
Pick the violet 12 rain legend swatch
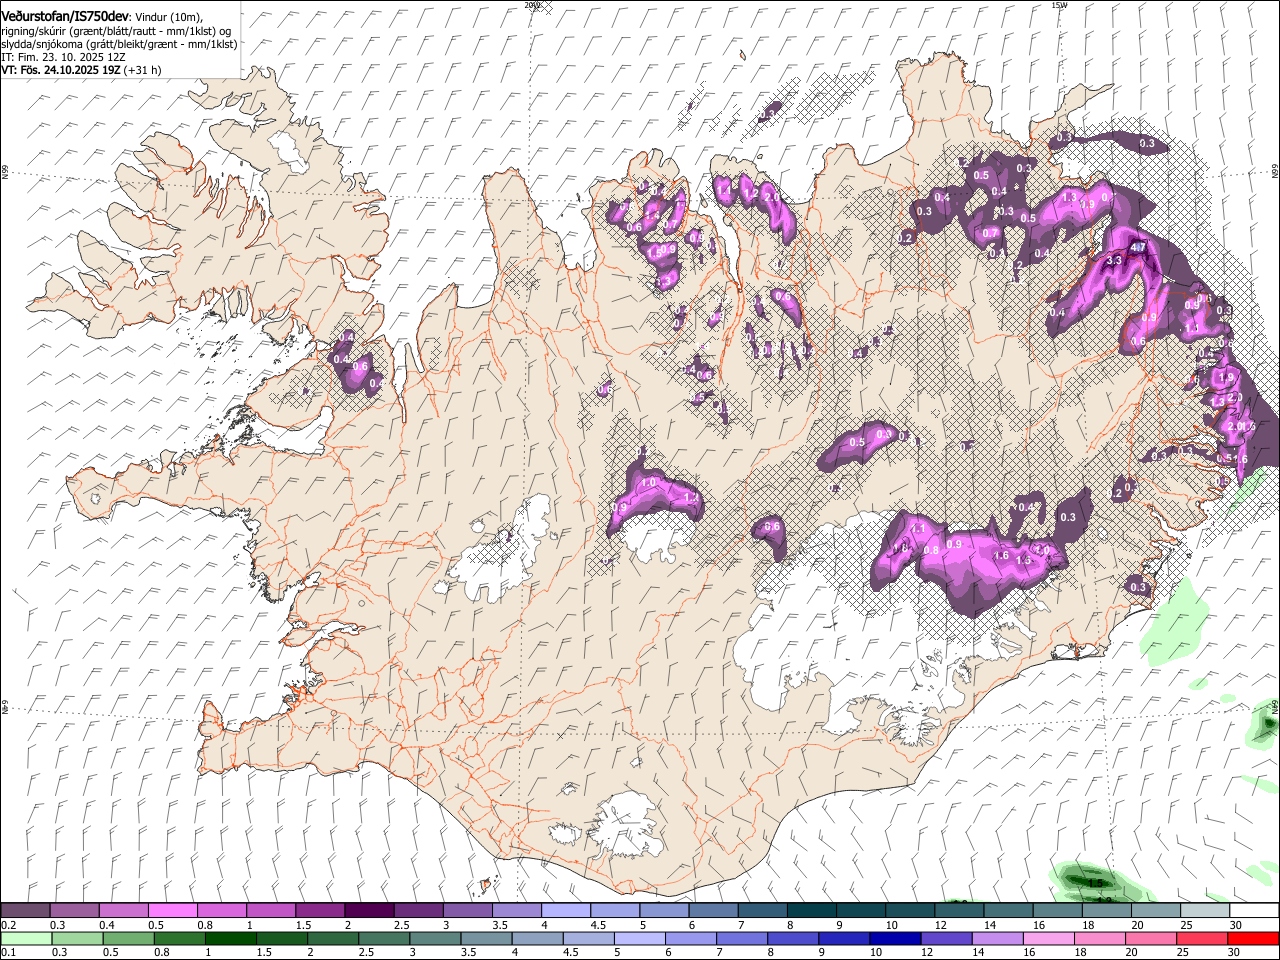(x=947, y=938)
